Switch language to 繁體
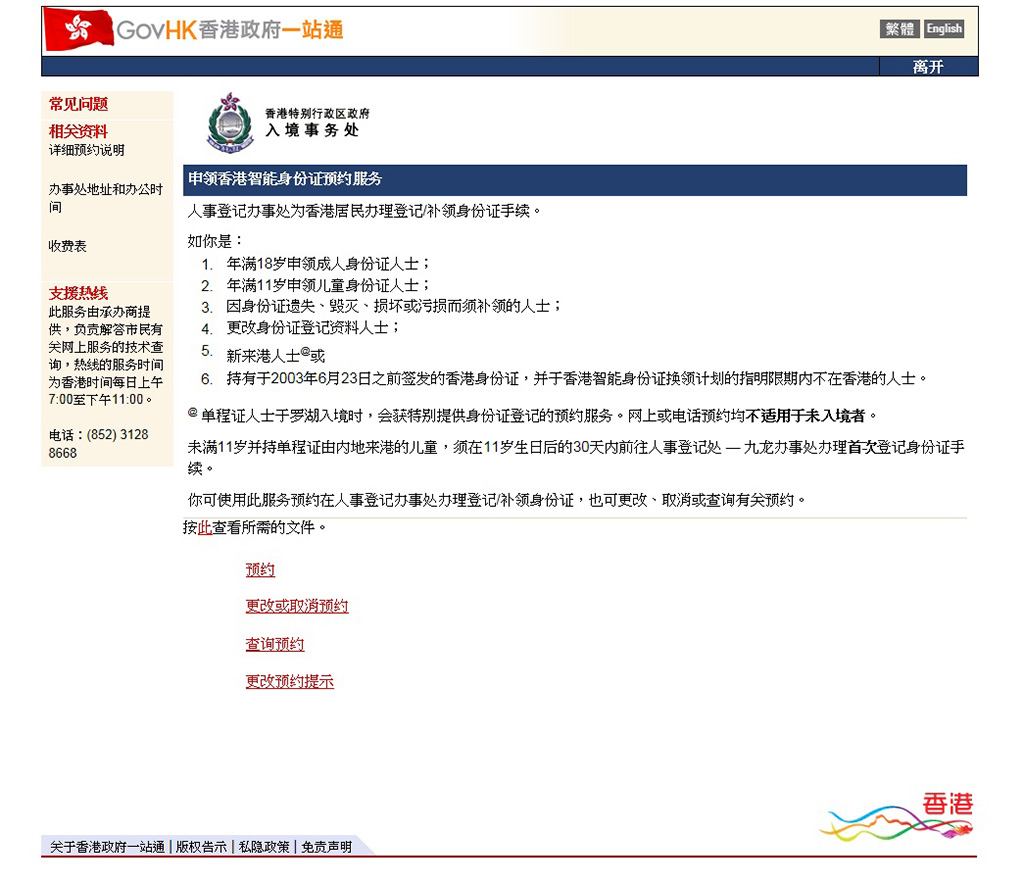The image size is (1024, 885). (900, 29)
